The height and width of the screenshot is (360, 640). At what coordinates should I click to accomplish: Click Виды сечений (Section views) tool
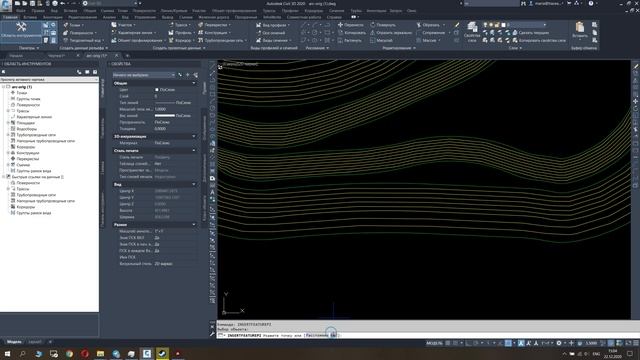pos(273,40)
